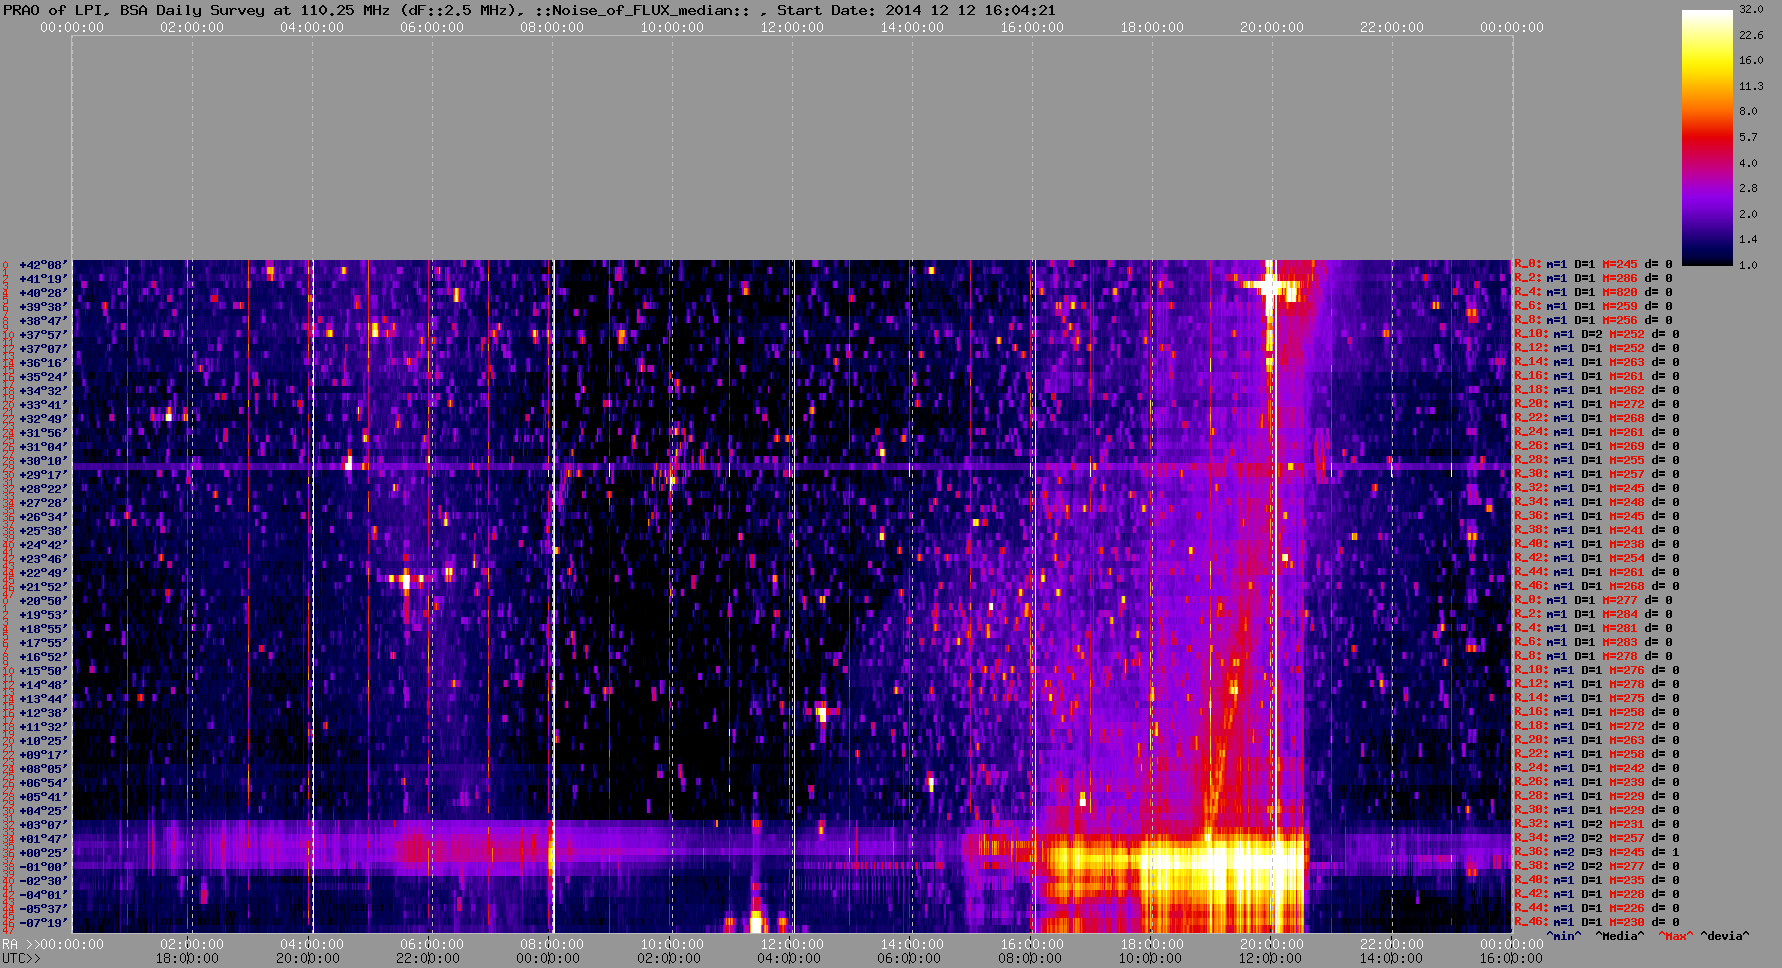Click 06:00:00 on the bottom RA axis

click(432, 944)
